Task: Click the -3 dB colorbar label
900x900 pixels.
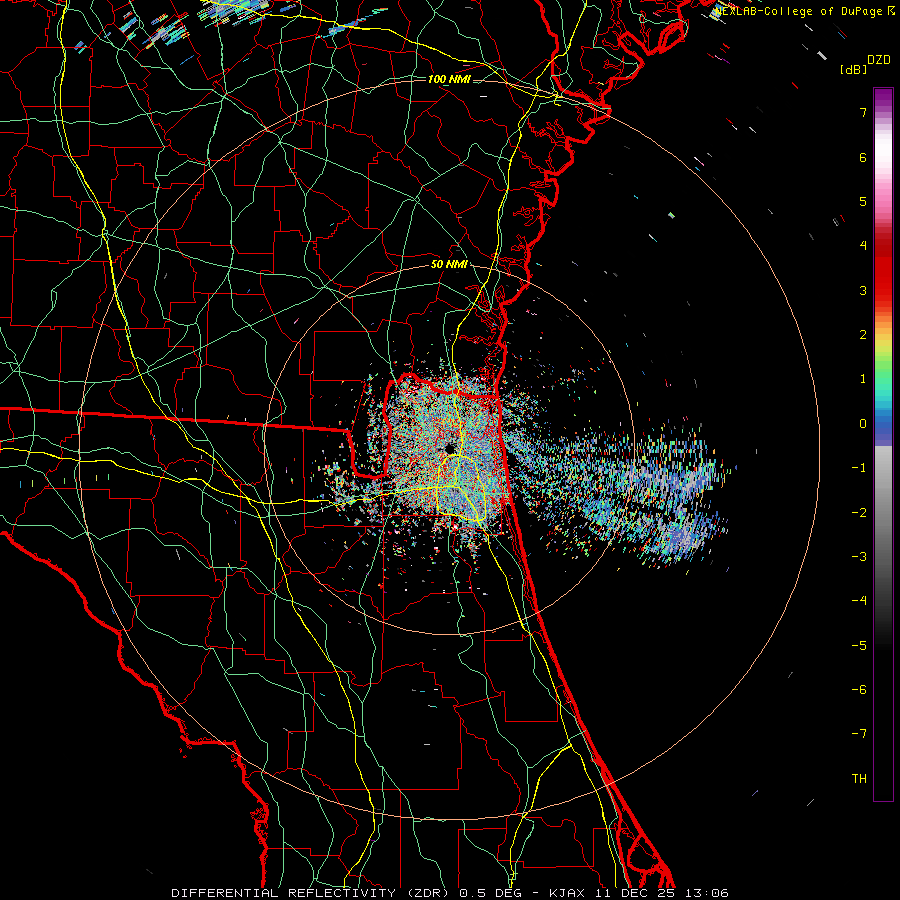Action: point(859,556)
